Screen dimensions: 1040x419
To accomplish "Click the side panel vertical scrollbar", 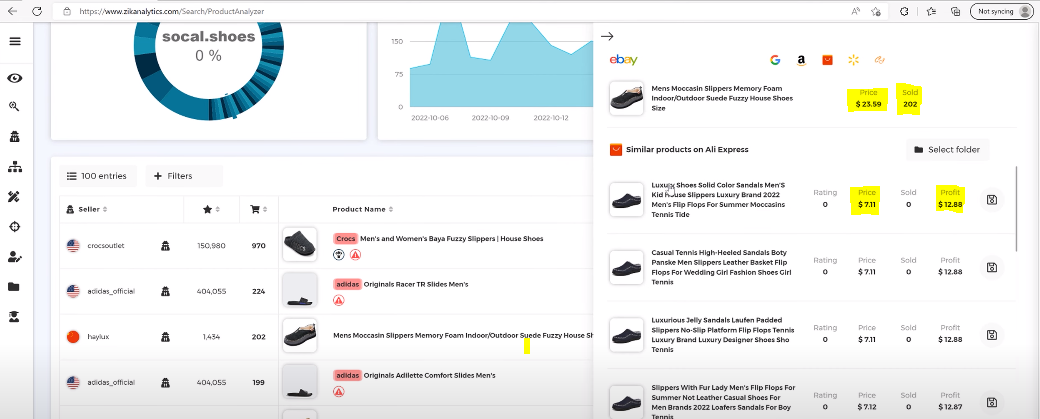I will pyautogui.click(x=1017, y=209).
